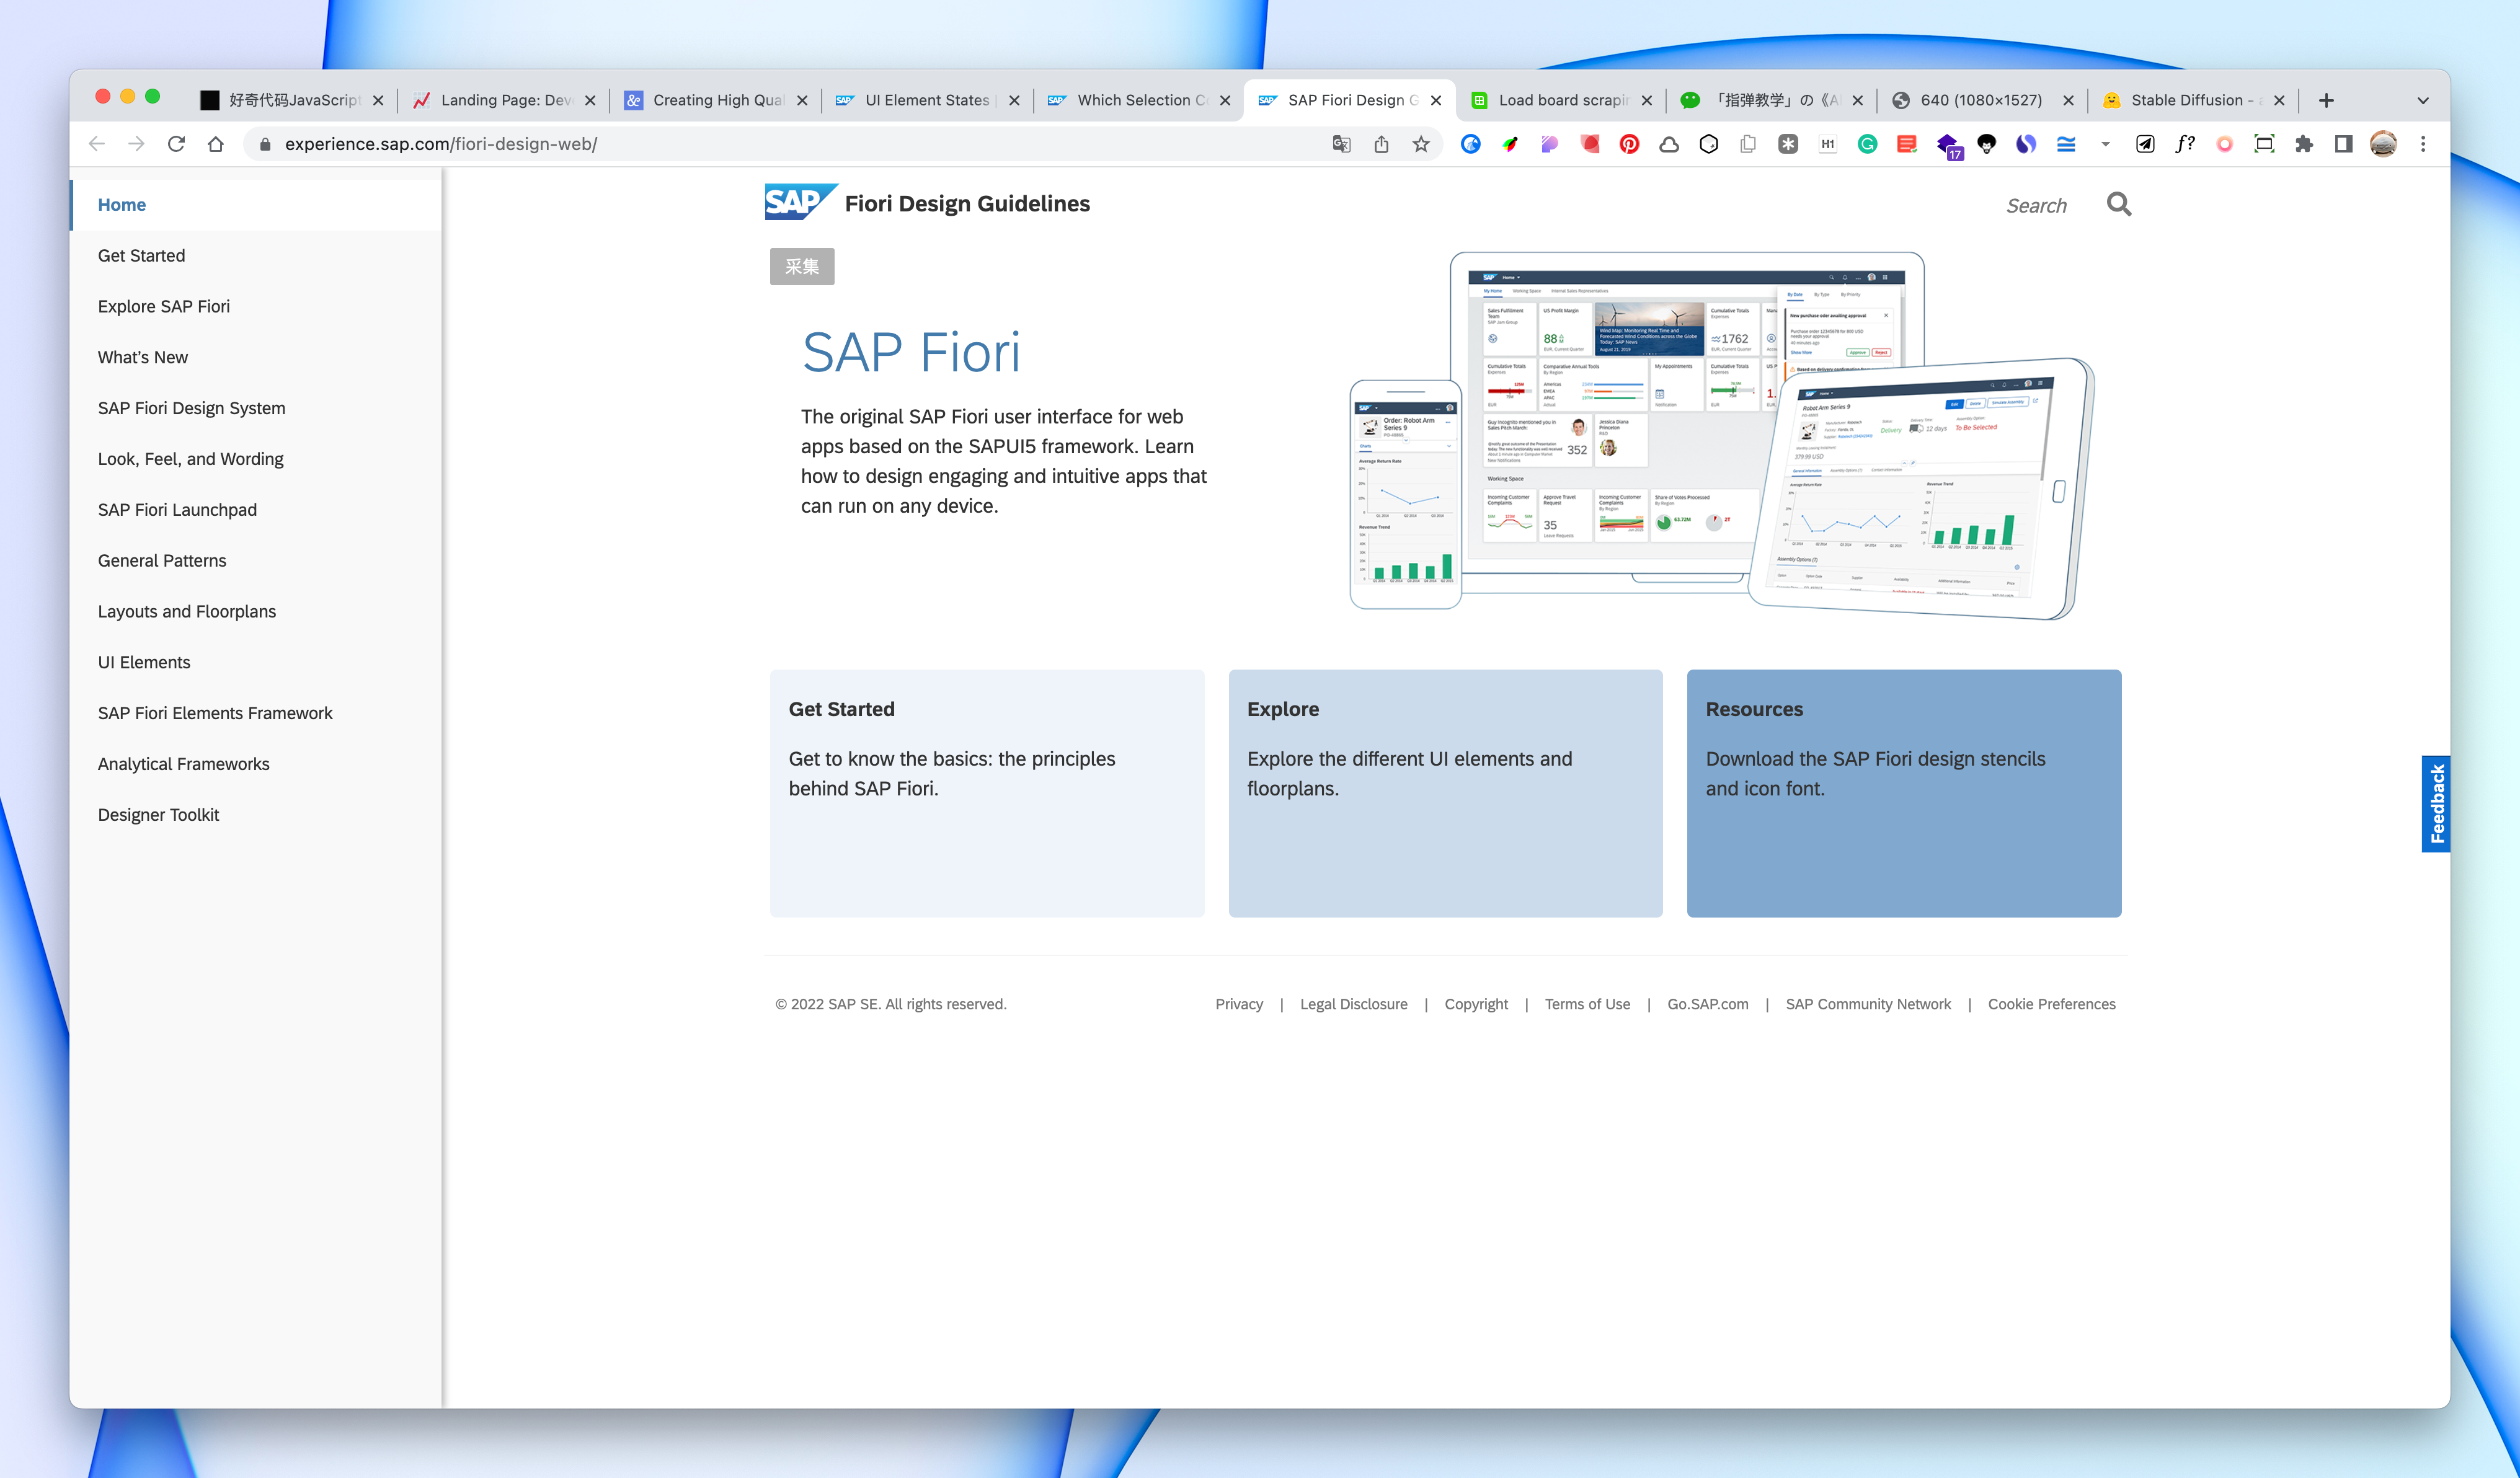
Task: Expand the tab search chevron
Action: click(2423, 100)
